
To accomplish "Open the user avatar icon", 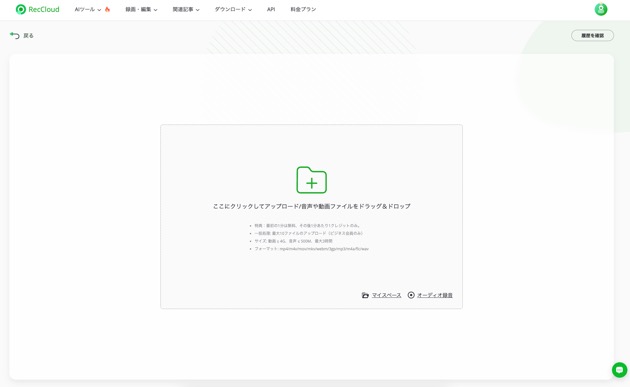I will coord(601,9).
